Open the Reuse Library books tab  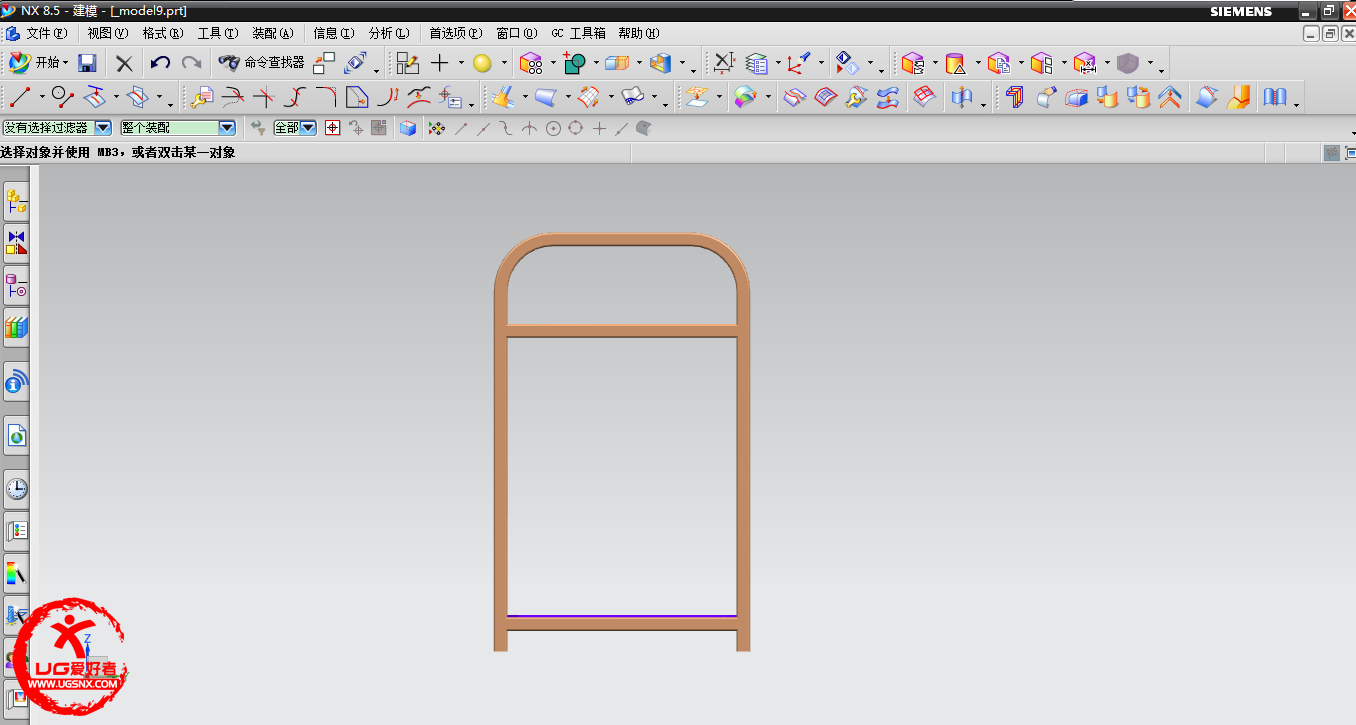coord(16,326)
